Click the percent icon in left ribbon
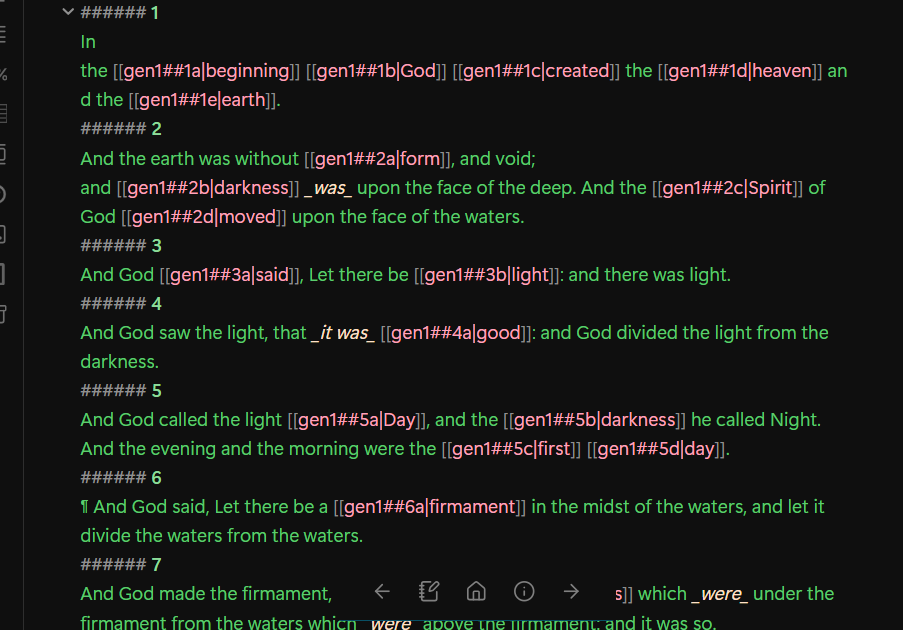Image resolution: width=903 pixels, height=630 pixels. (x=4, y=74)
